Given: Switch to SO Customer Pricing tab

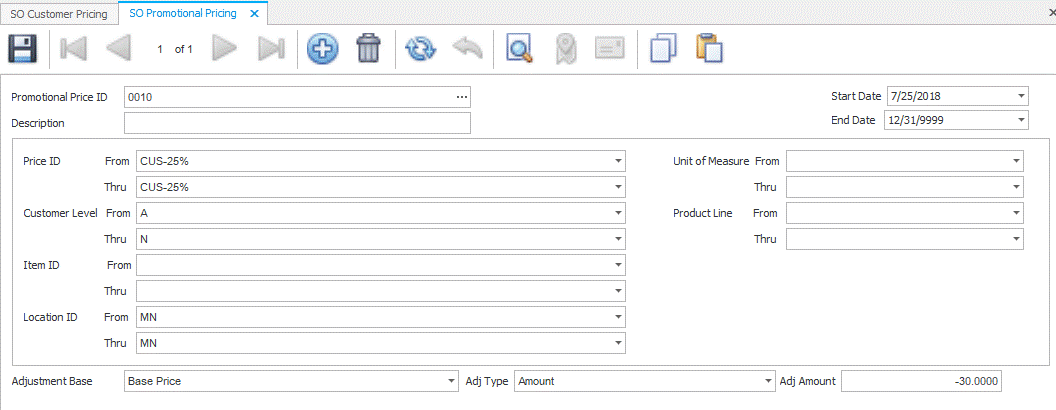Looking at the screenshot, I should (59, 14).
